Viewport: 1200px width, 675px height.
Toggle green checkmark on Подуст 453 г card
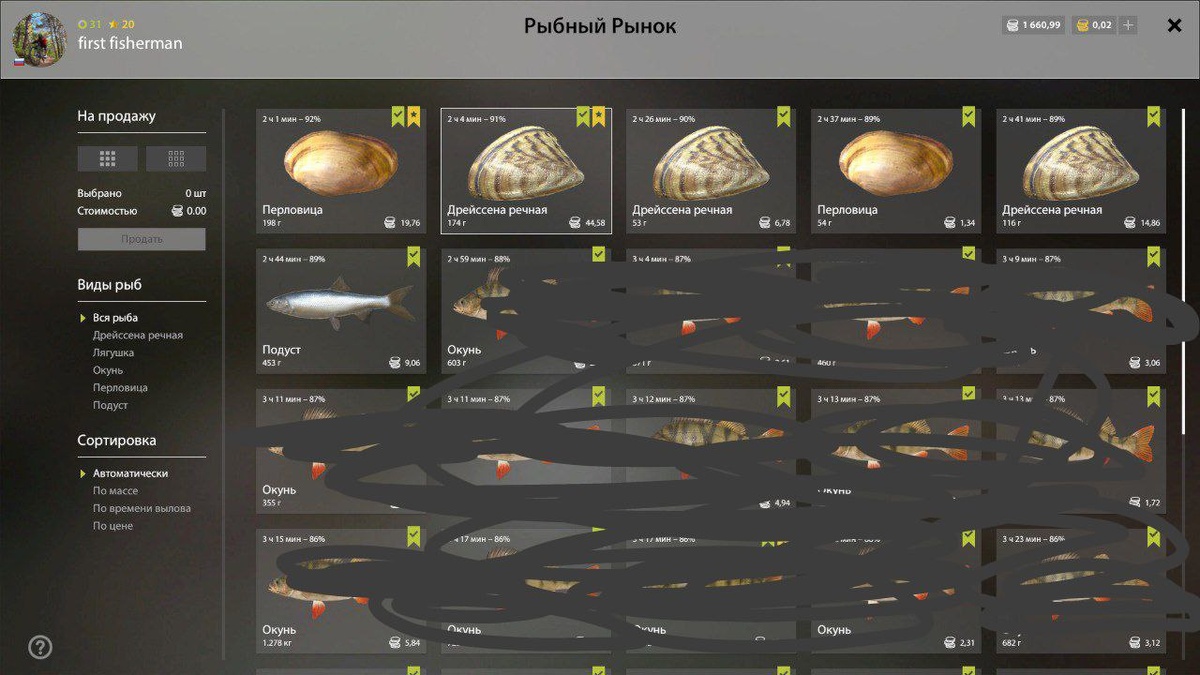click(414, 258)
